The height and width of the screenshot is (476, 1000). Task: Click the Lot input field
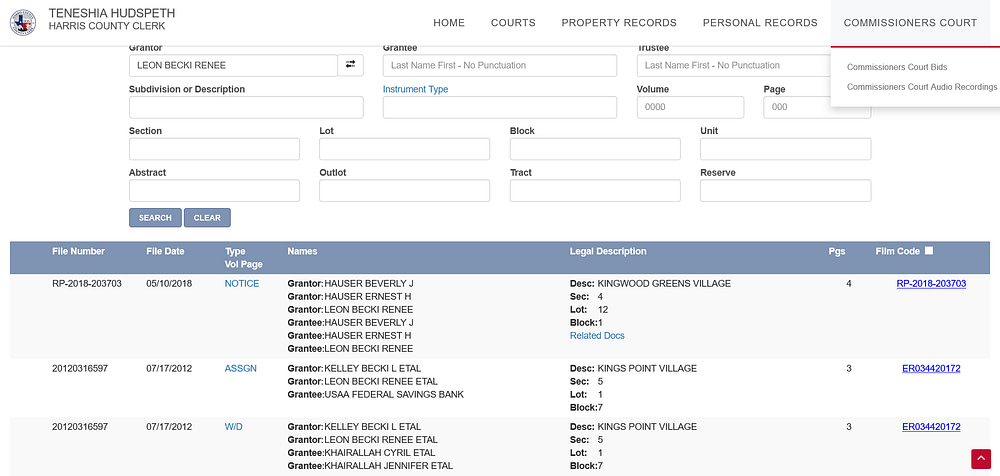click(x=404, y=149)
